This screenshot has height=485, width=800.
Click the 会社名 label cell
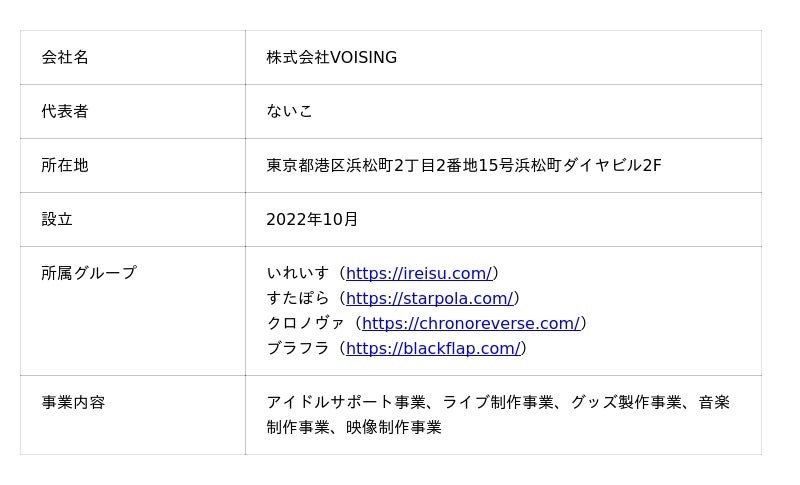133,58
